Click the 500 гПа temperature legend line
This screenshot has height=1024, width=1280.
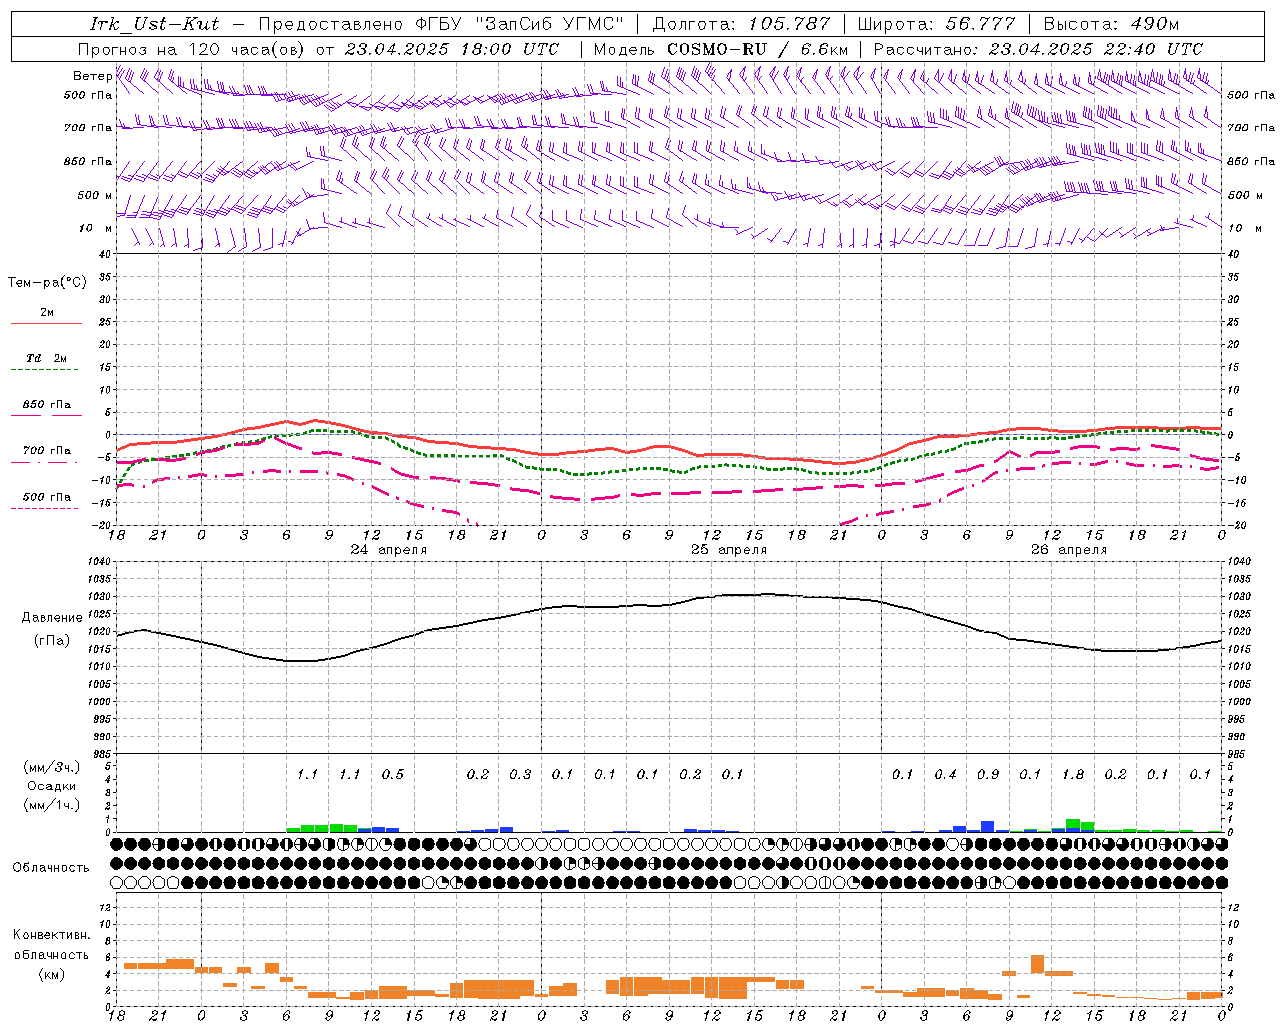coord(46,508)
